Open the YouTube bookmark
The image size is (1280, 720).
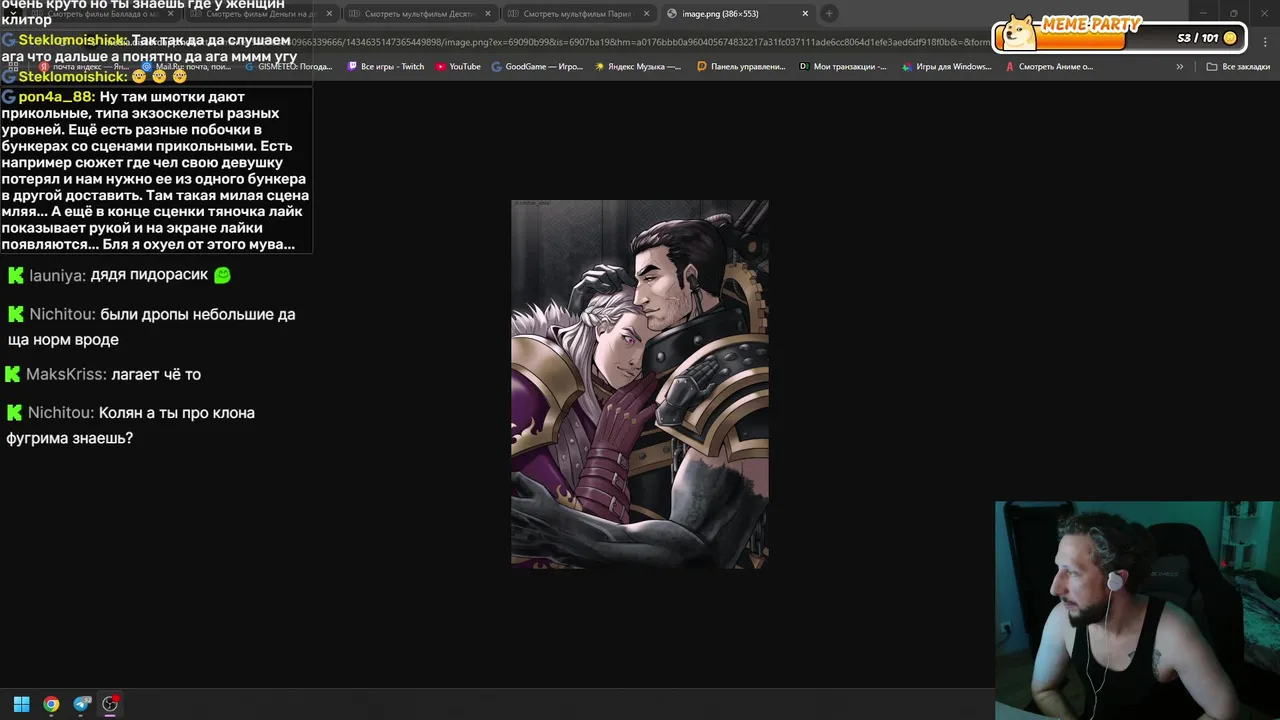coord(458,67)
